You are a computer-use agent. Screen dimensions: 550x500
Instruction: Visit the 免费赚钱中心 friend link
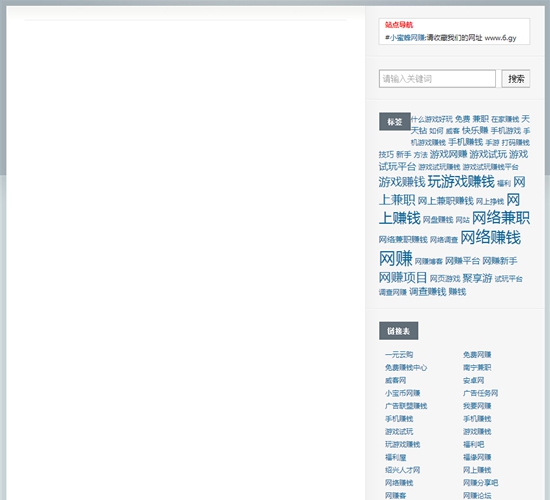pos(406,367)
